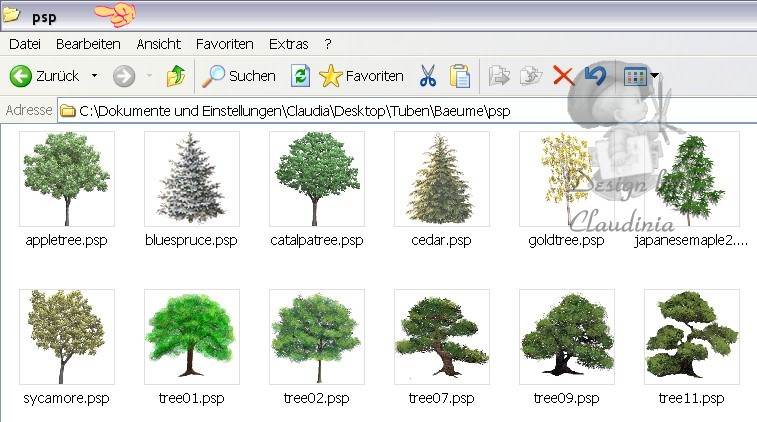Click the copy-to-folder icon
The height and width of the screenshot is (422, 757).
point(531,76)
